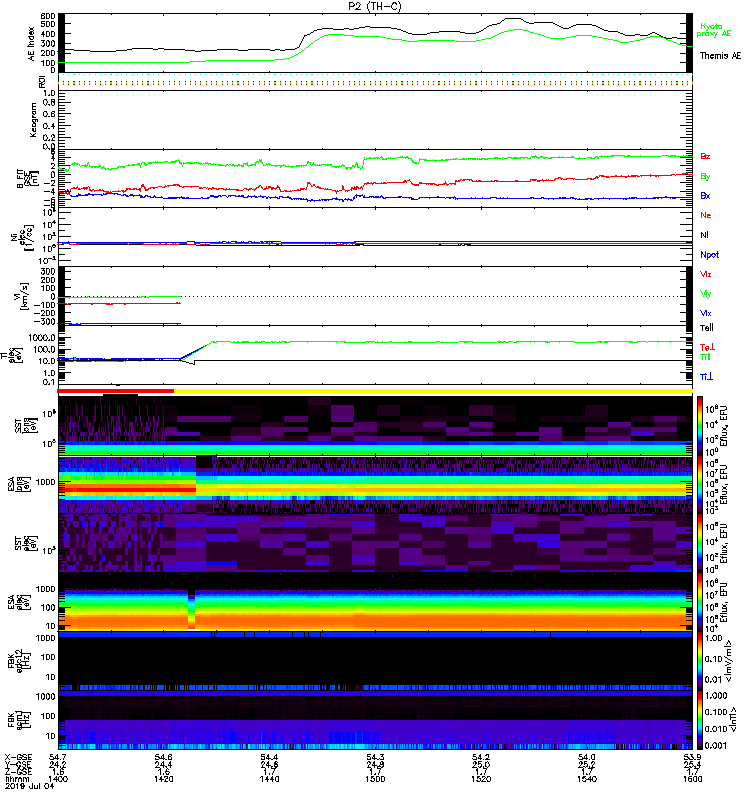Click the plot title P2 (TH-C)

point(374,6)
